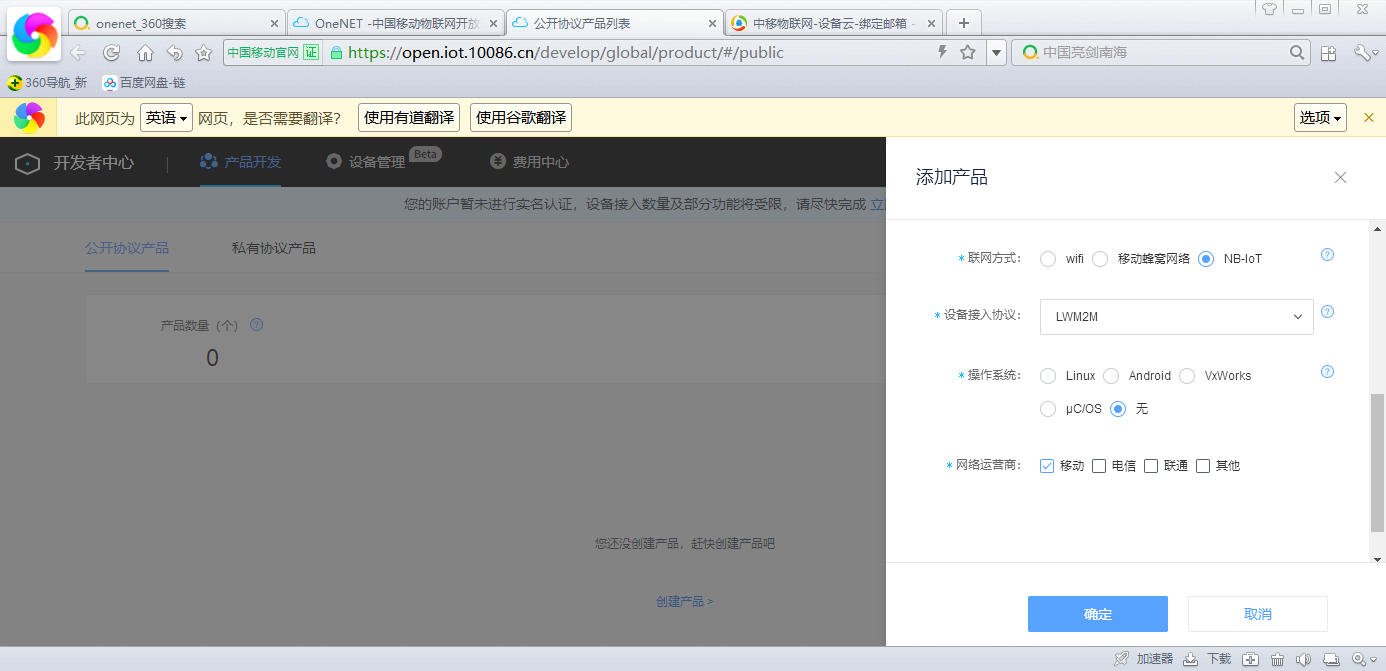Check the 电信 operator checkbox
Image resolution: width=1386 pixels, height=671 pixels.
pyautogui.click(x=1099, y=466)
